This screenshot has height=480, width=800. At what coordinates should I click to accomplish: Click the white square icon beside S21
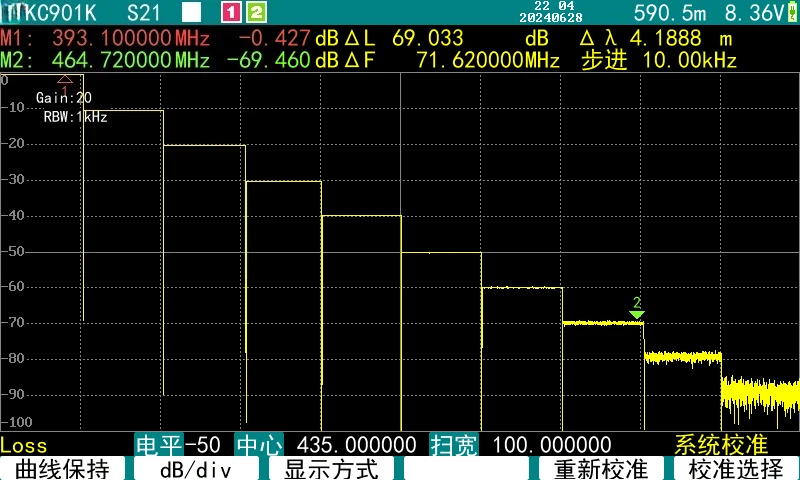(x=191, y=13)
